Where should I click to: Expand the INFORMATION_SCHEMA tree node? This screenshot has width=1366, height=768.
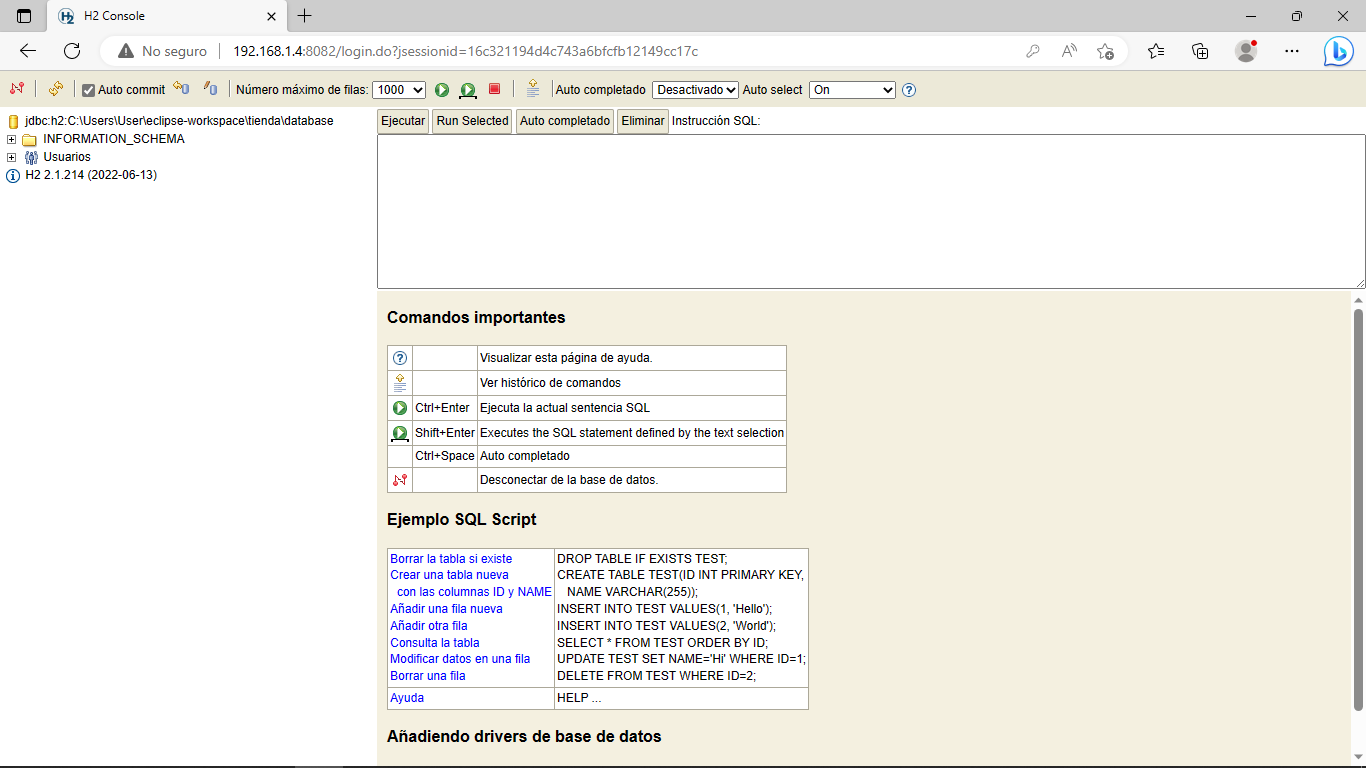pos(12,139)
